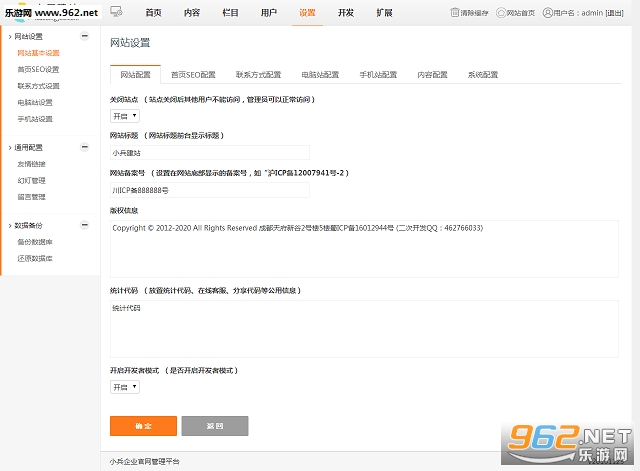The image size is (640, 471).
Task: Click the 网站设置 group heading
Action: pos(29,36)
